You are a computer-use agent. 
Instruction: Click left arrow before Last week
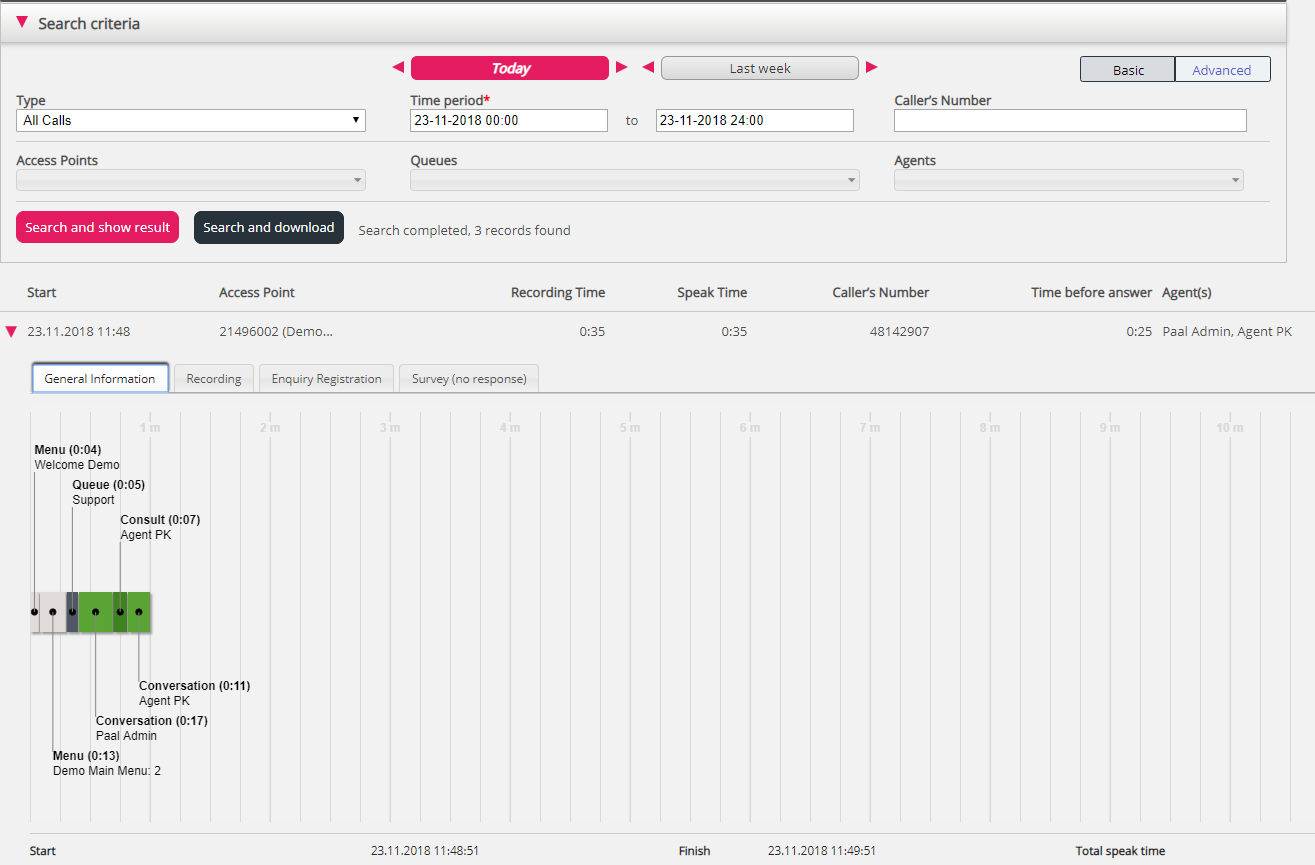click(x=648, y=68)
